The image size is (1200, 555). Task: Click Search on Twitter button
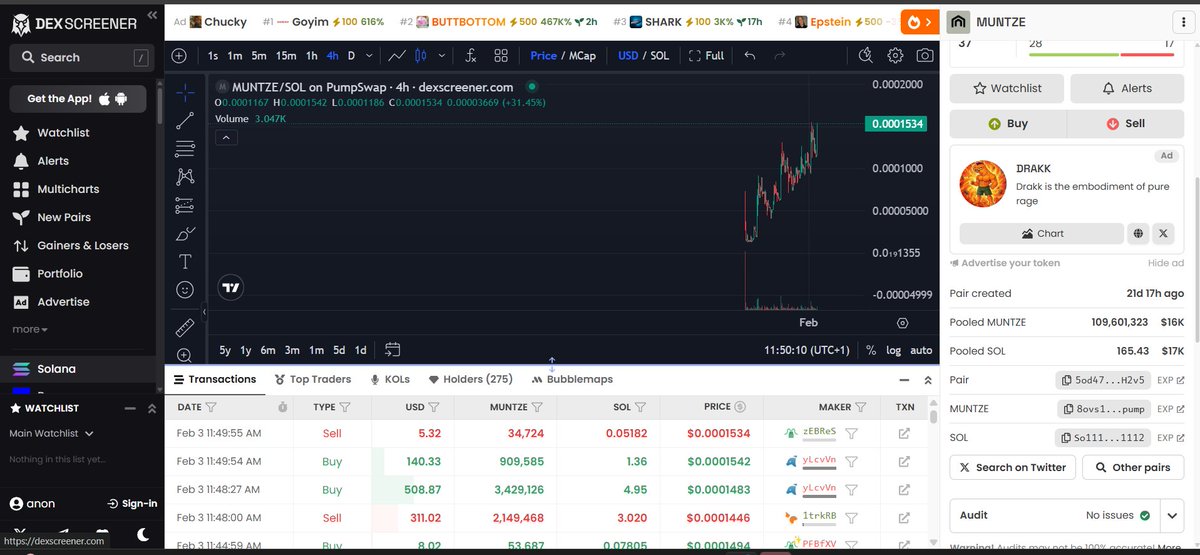coord(1013,467)
